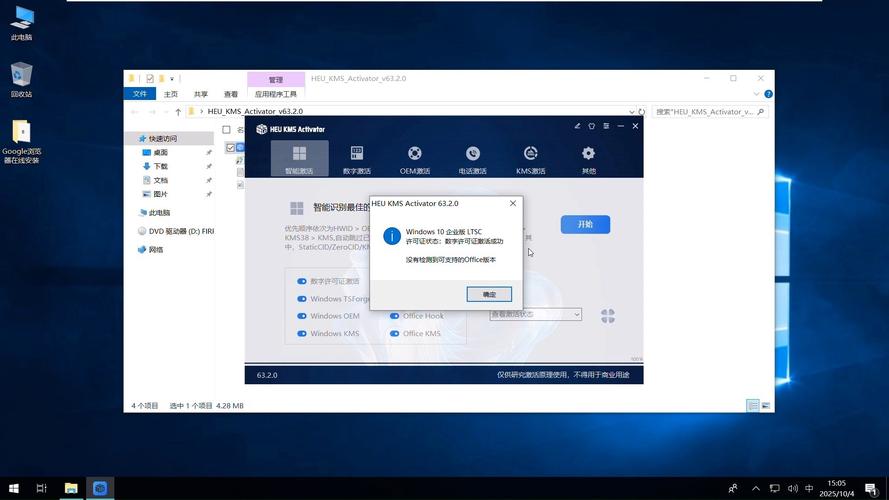The width and height of the screenshot is (889, 500).
Task: Select 网络 in the Explorer sidebar
Action: pos(155,249)
